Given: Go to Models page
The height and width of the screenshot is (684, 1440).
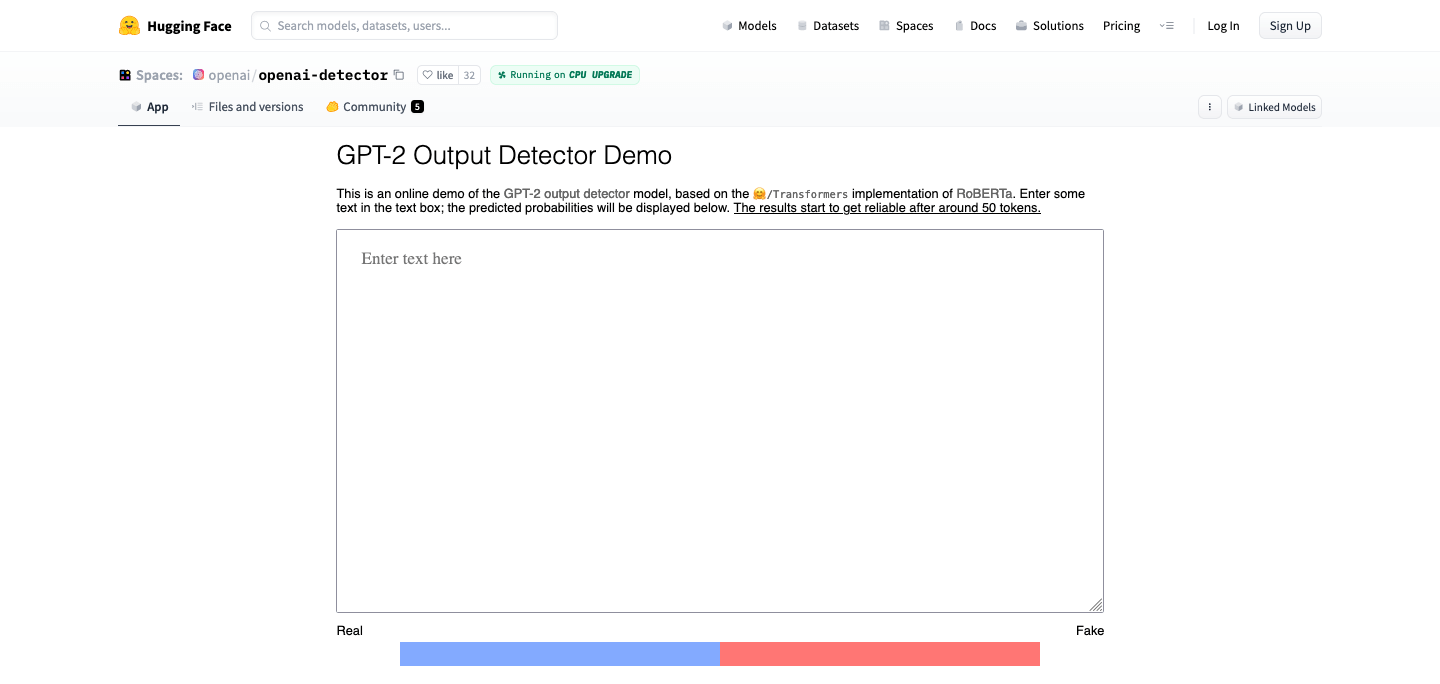Looking at the screenshot, I should pyautogui.click(x=749, y=26).
